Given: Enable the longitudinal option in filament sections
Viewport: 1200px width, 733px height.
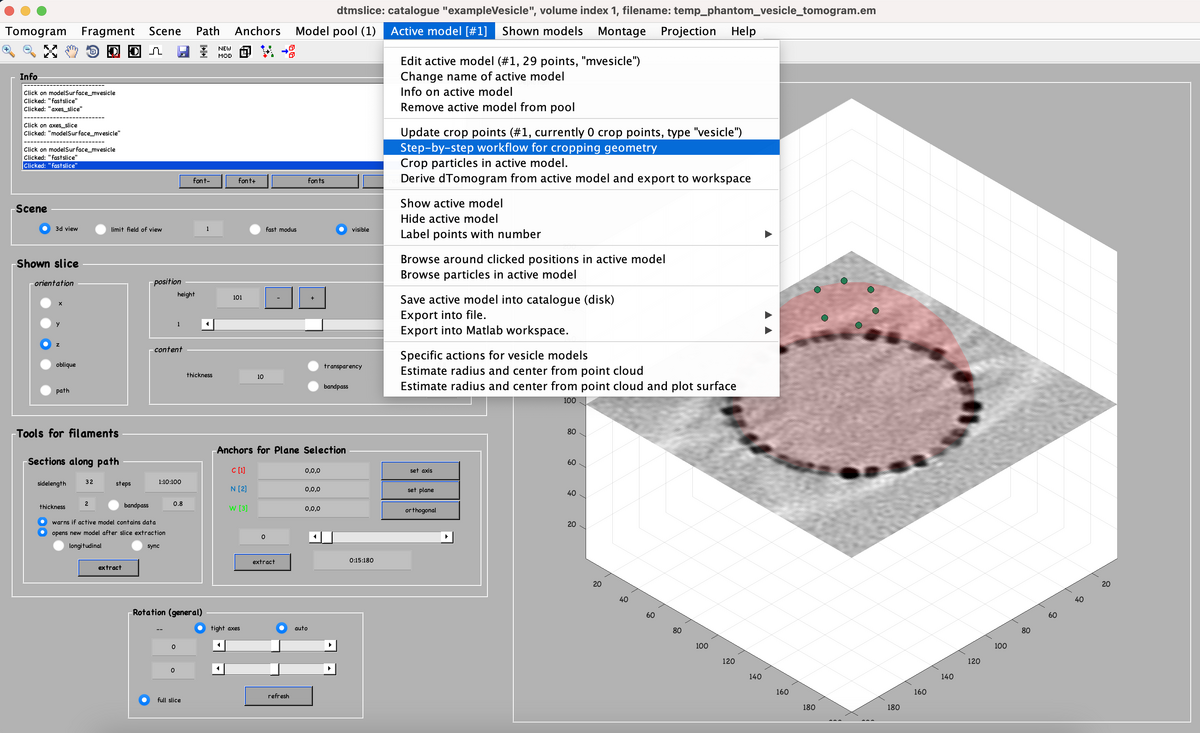Looking at the screenshot, I should (58, 545).
